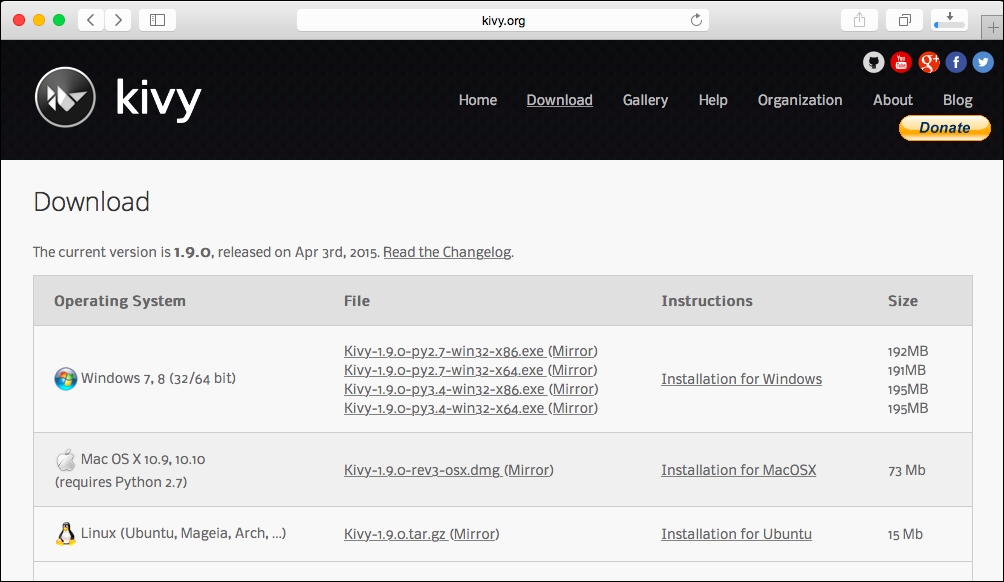Image resolution: width=1004 pixels, height=582 pixels.
Task: Show the Safari downloads list
Action: [950, 20]
